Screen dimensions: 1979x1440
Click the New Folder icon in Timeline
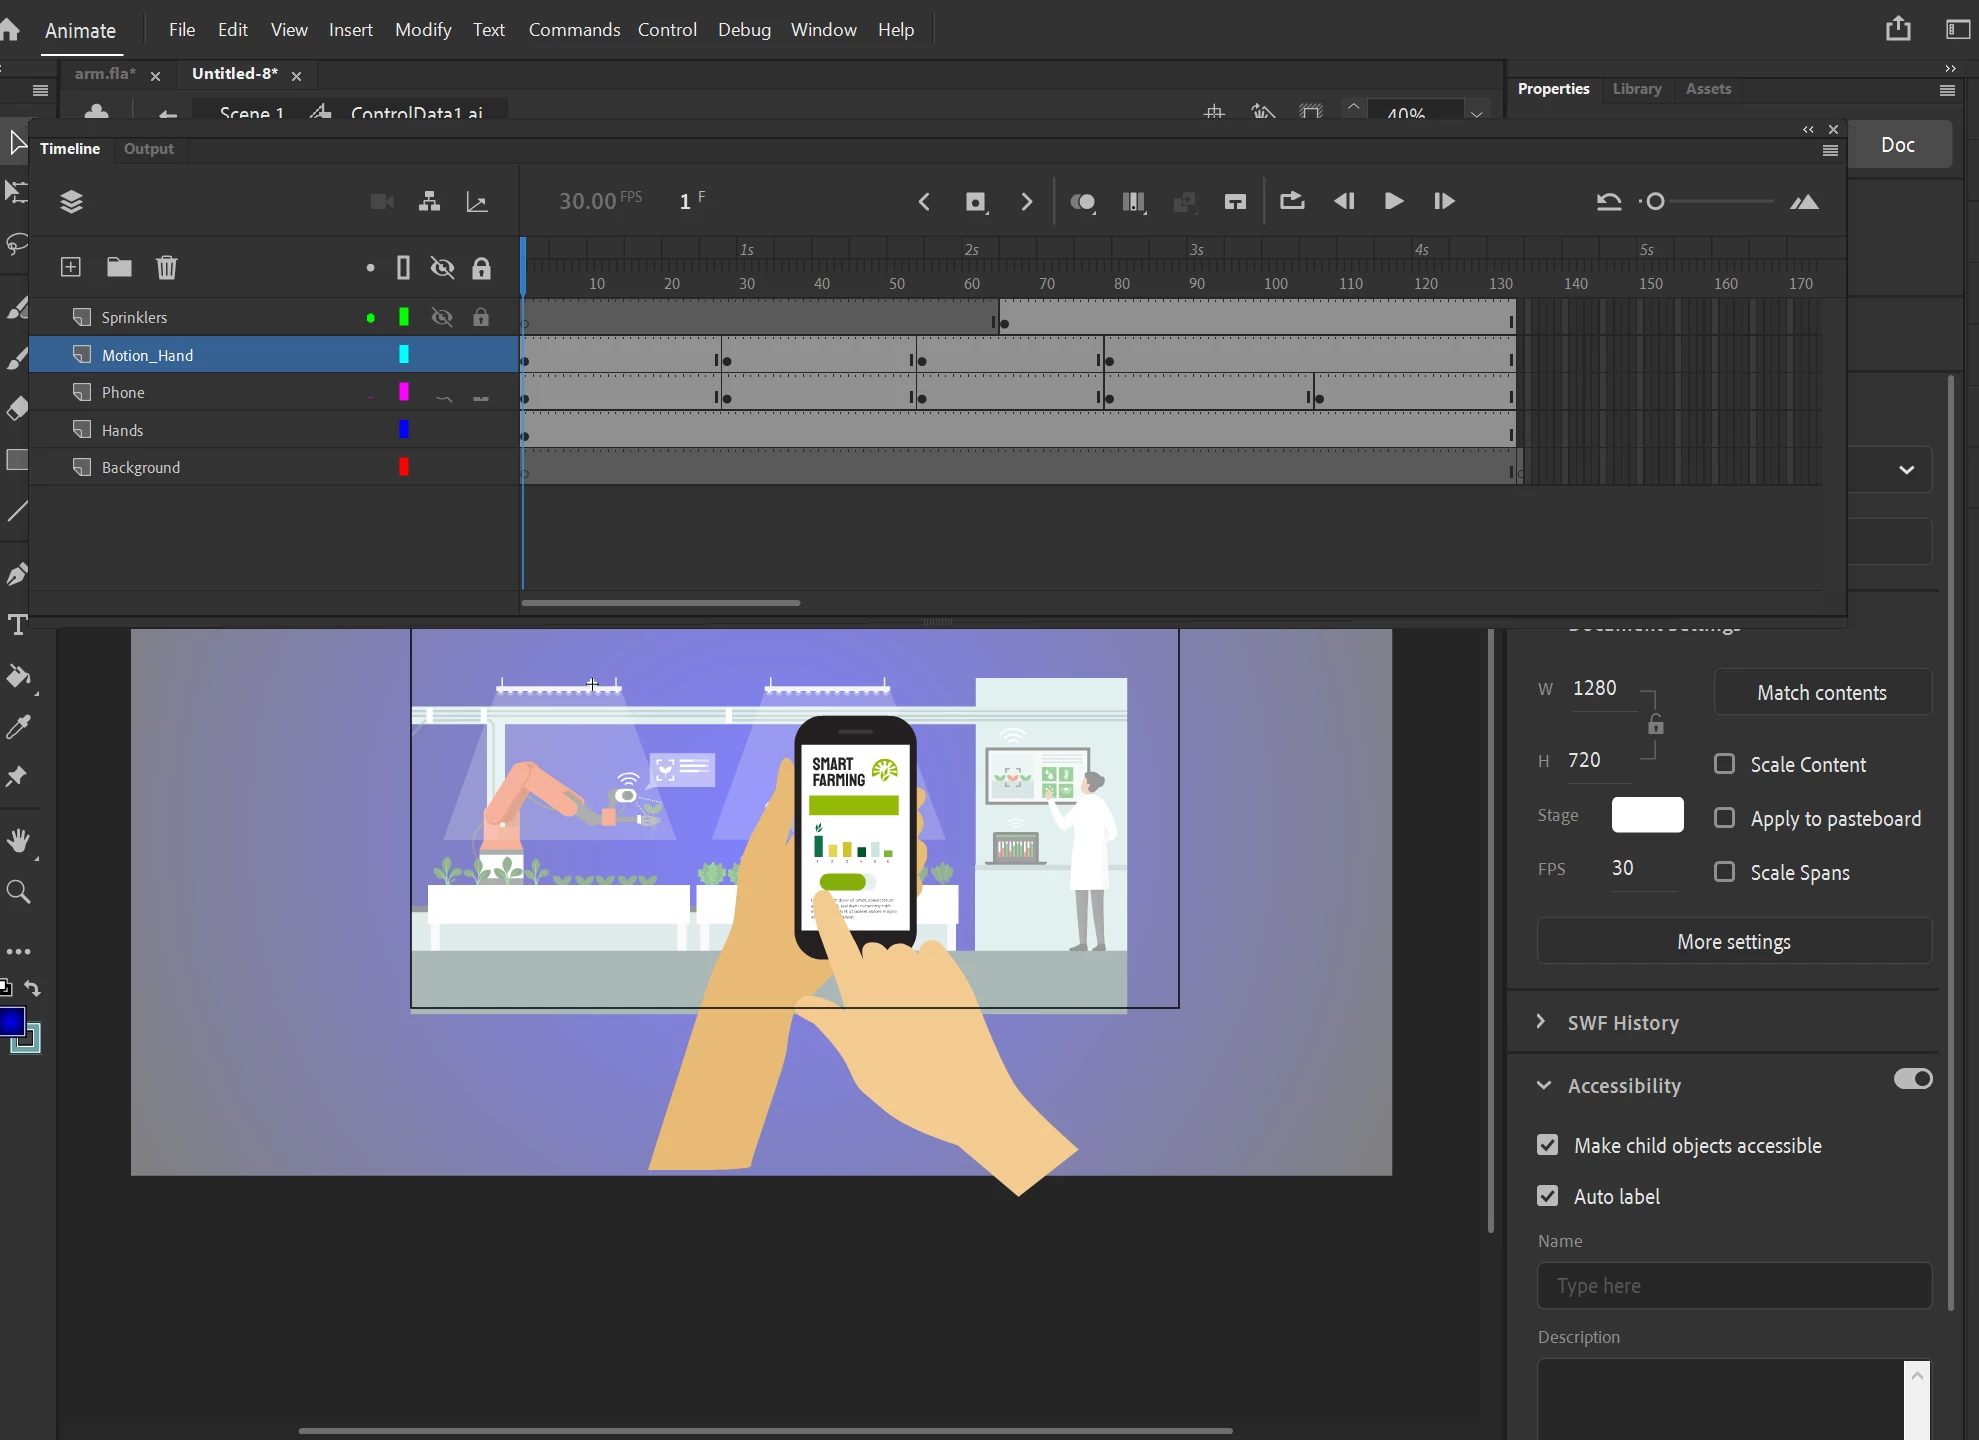(119, 267)
